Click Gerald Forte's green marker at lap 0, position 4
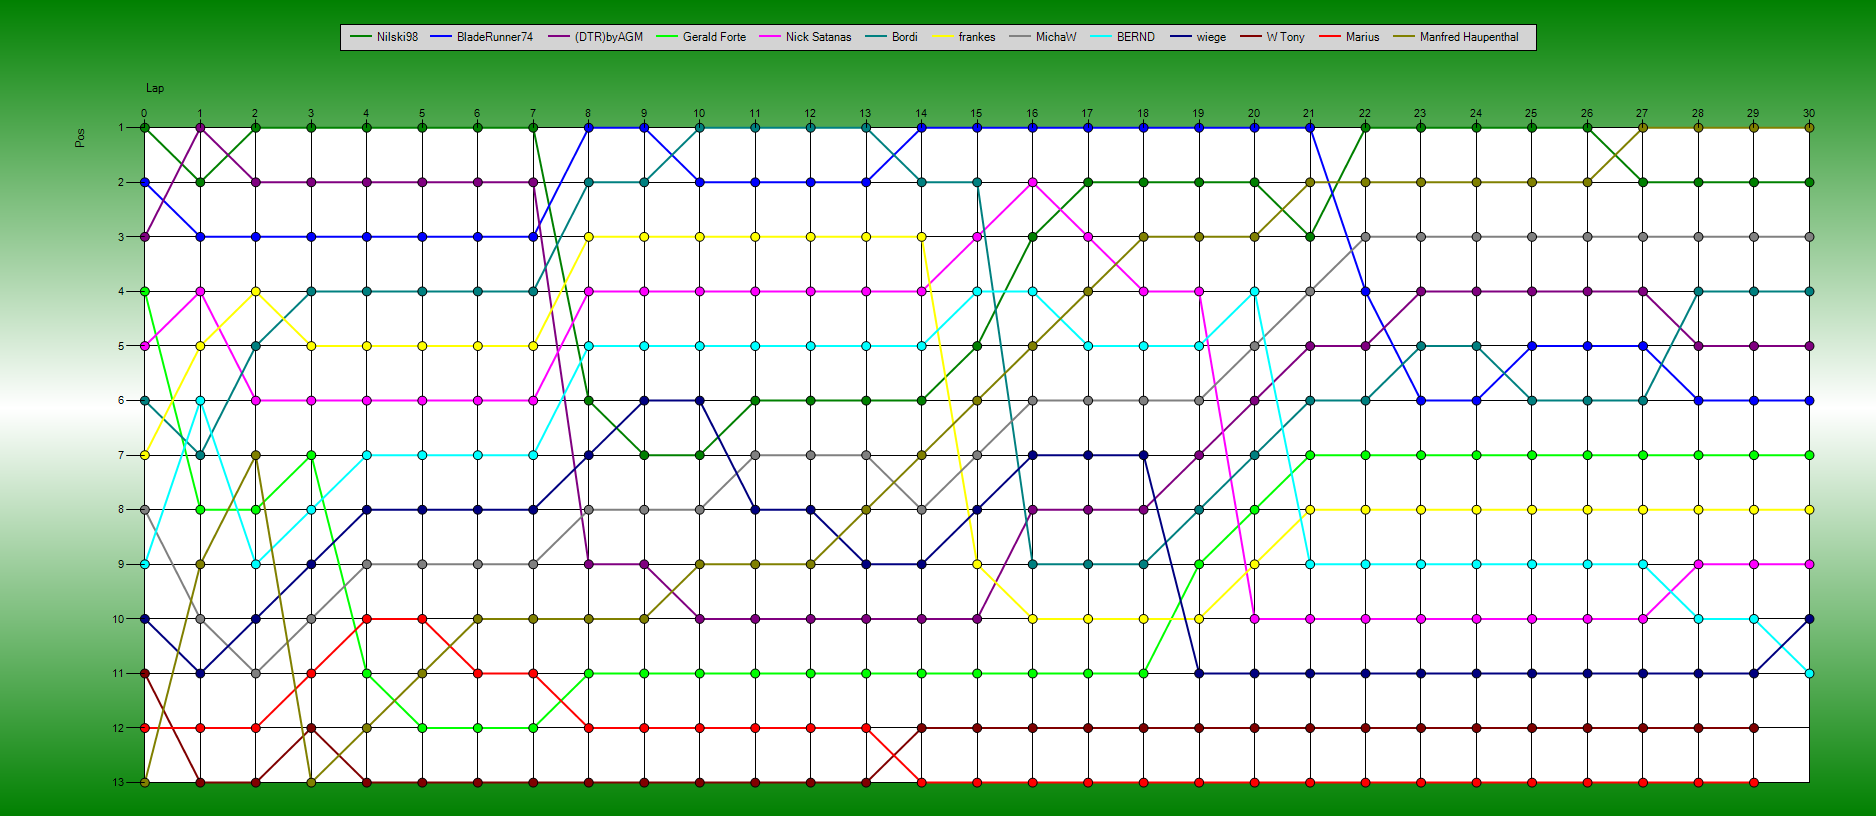This screenshot has width=1876, height=816. (x=144, y=291)
